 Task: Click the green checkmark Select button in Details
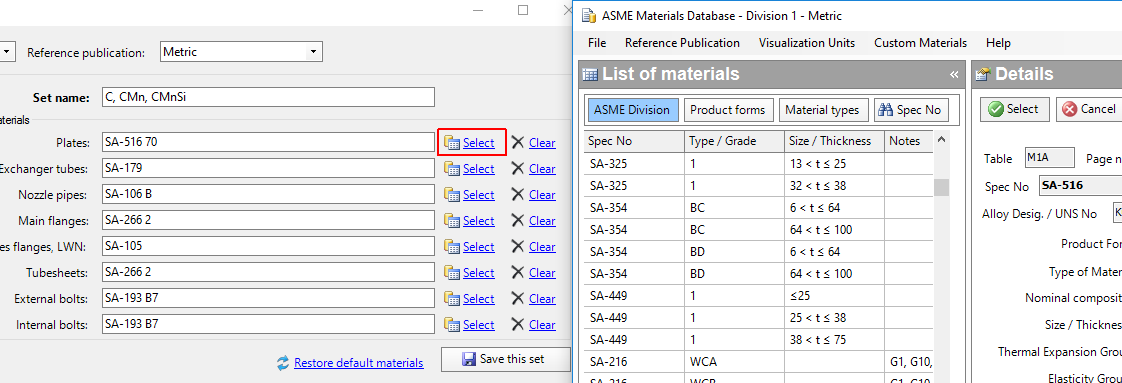click(x=1014, y=109)
